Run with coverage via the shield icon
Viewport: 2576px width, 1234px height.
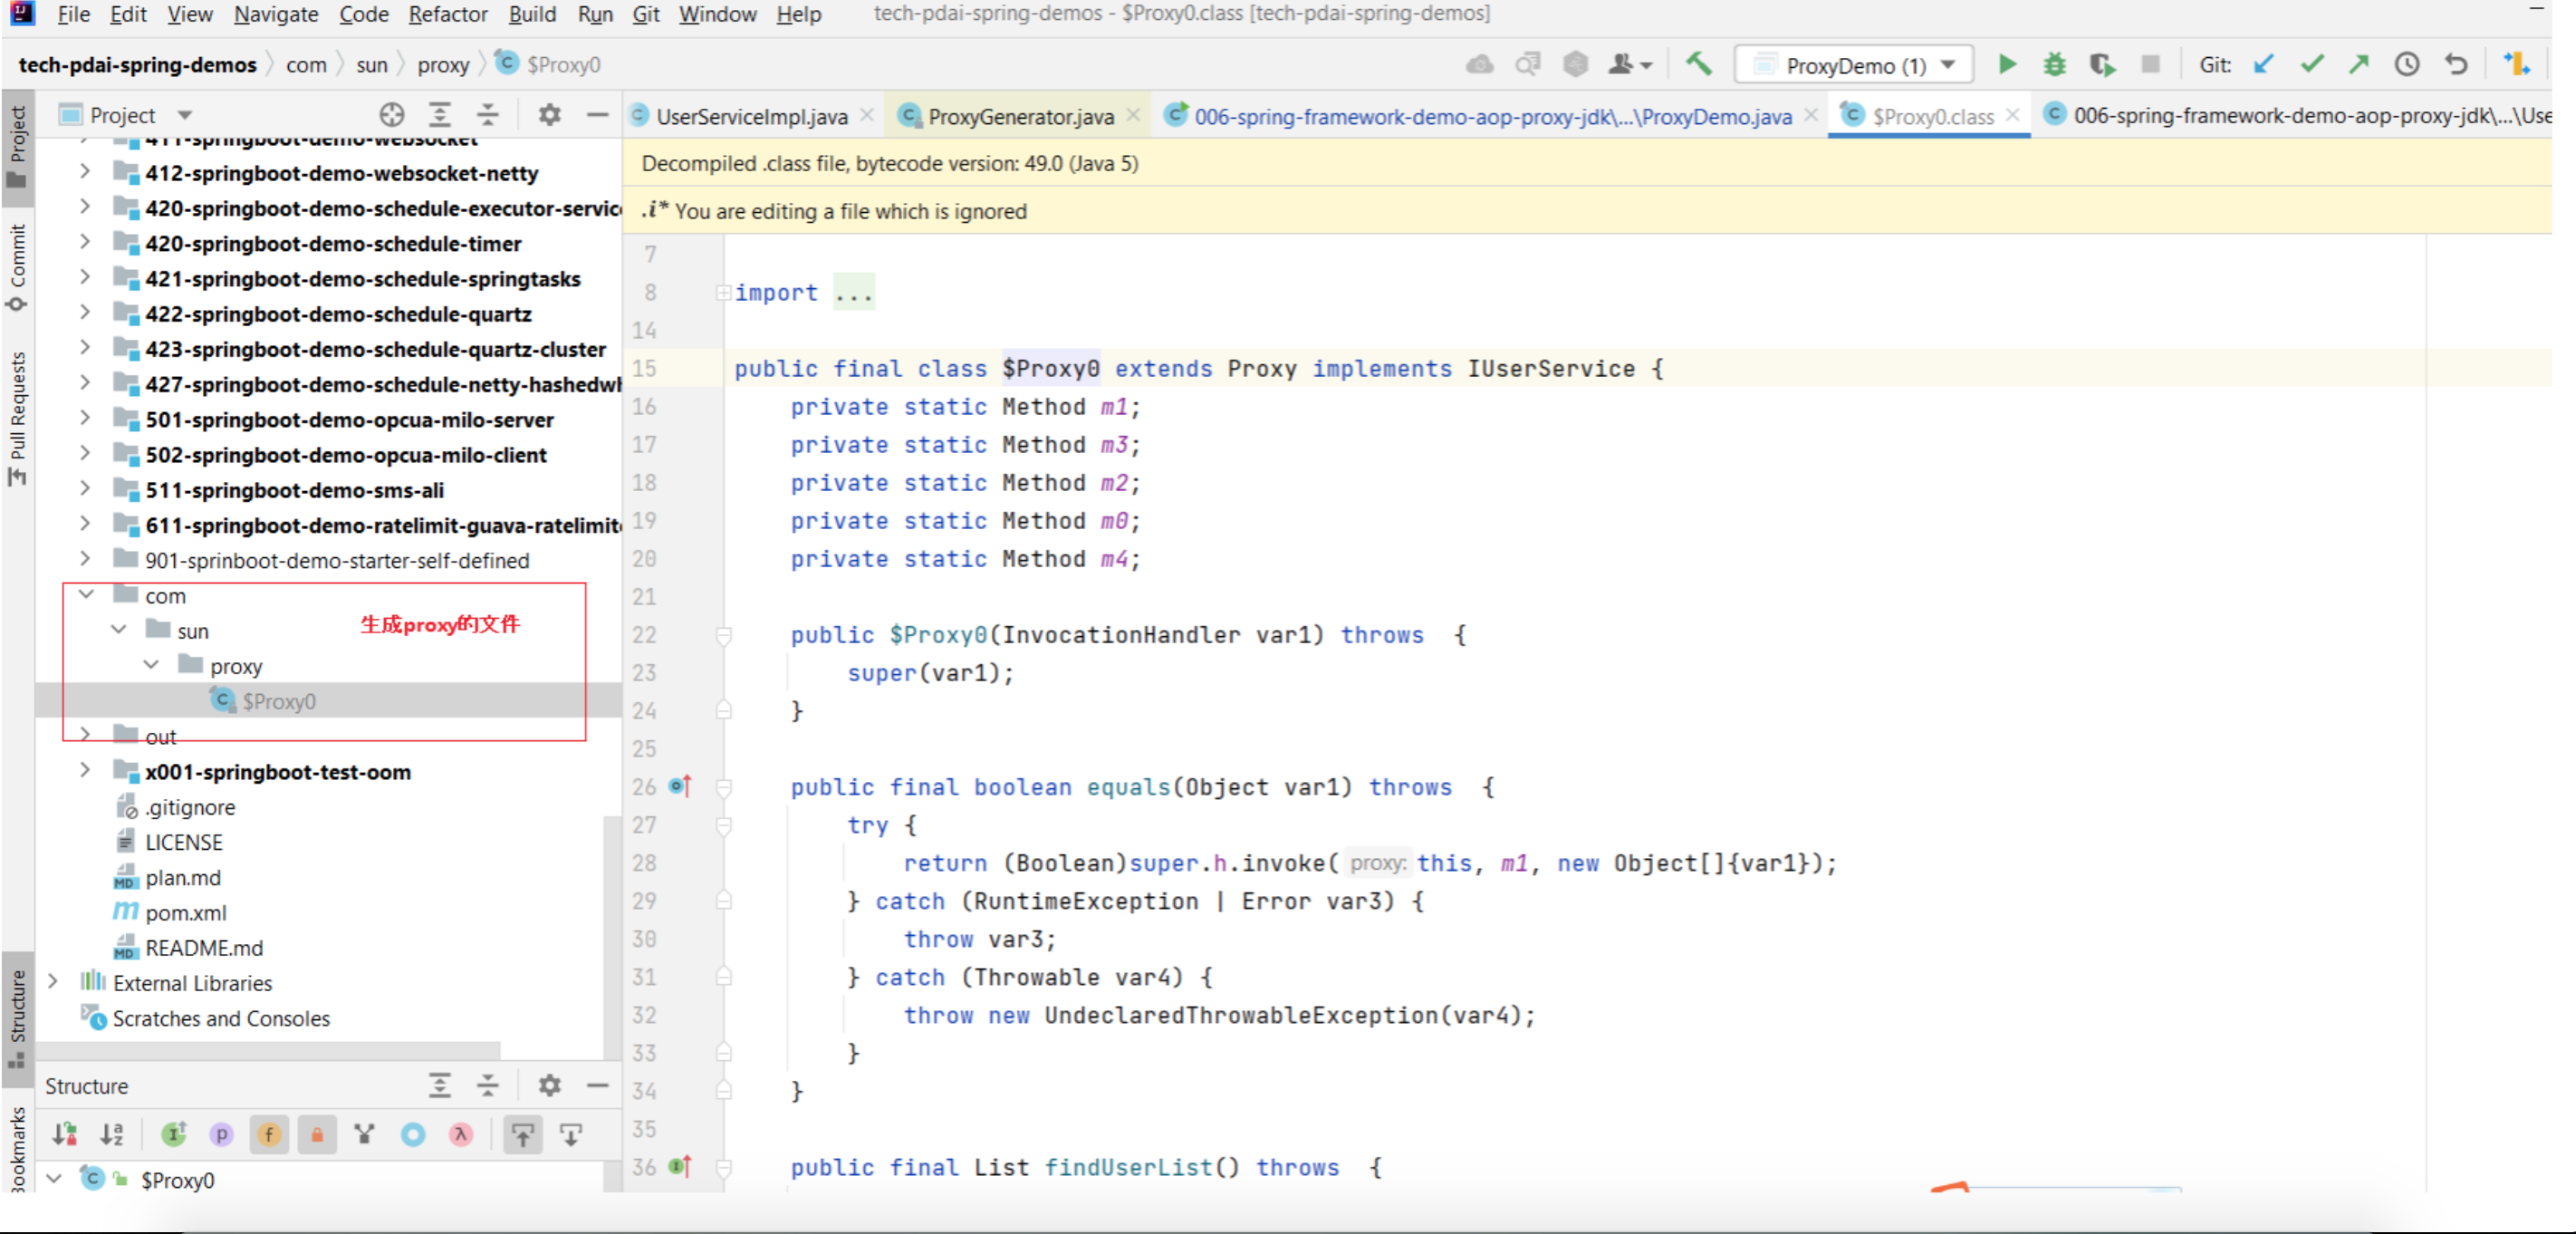click(x=2102, y=65)
